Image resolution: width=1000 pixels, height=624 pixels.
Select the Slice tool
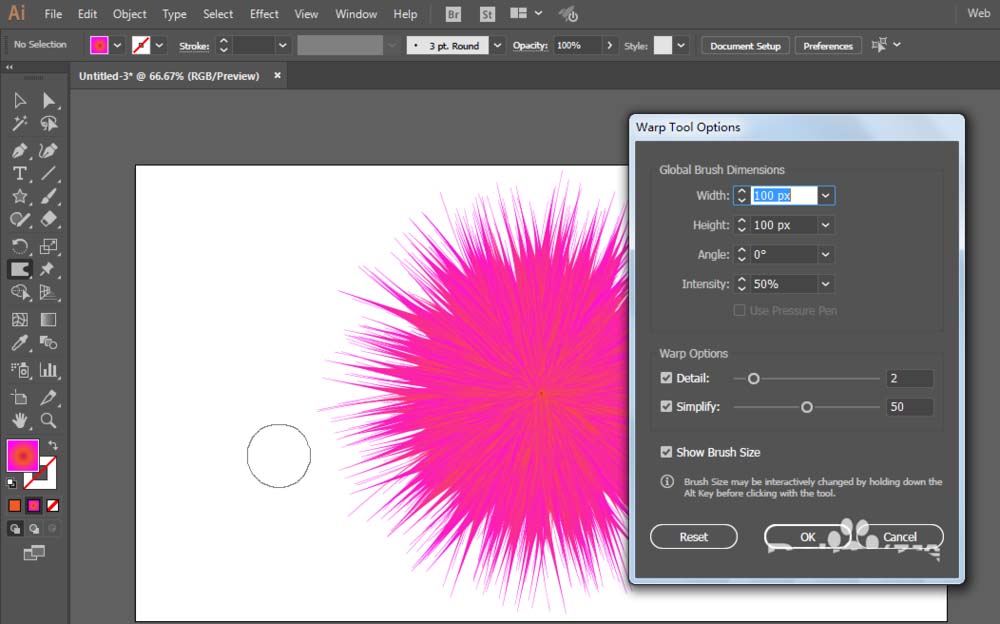coord(48,397)
